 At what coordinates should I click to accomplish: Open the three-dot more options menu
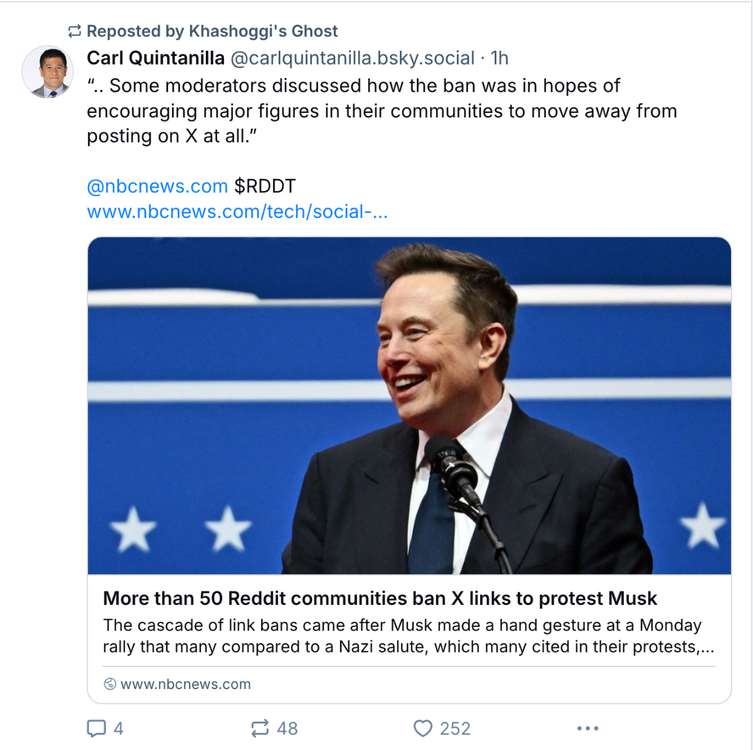tap(588, 728)
